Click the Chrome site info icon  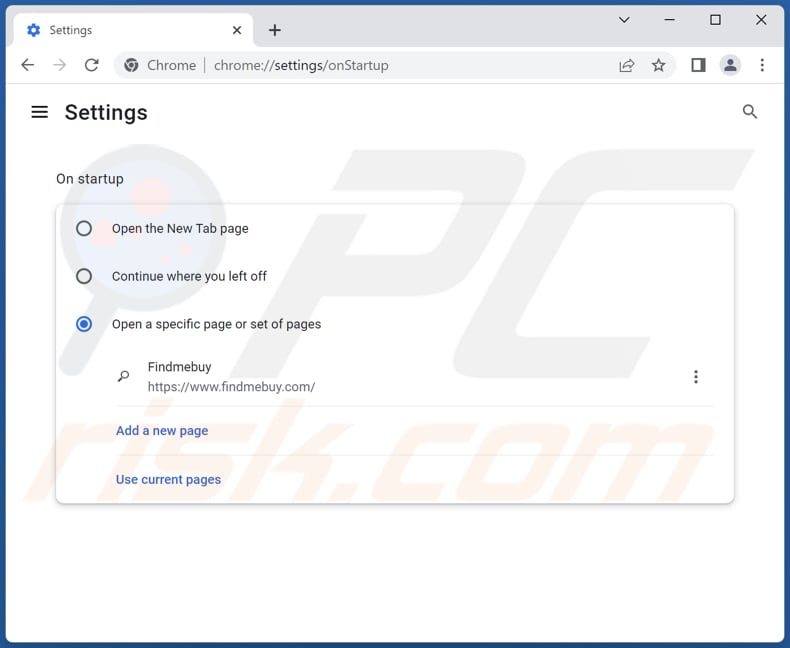coord(131,65)
